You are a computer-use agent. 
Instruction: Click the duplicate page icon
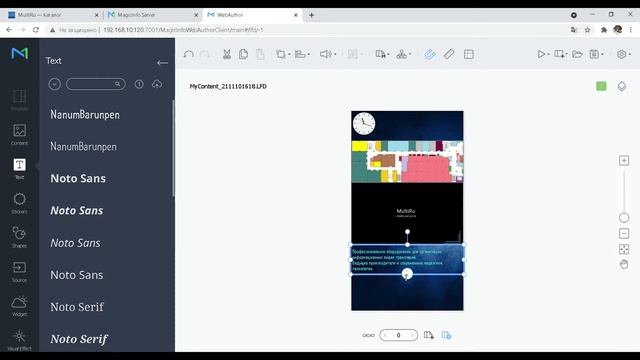pos(446,335)
